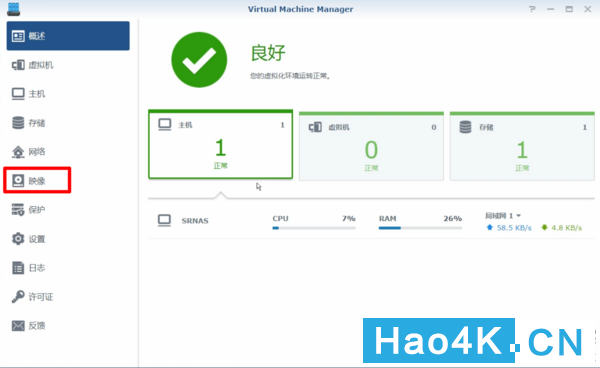
Task: Click the 反馈 envelope icon
Action: pos(18,326)
